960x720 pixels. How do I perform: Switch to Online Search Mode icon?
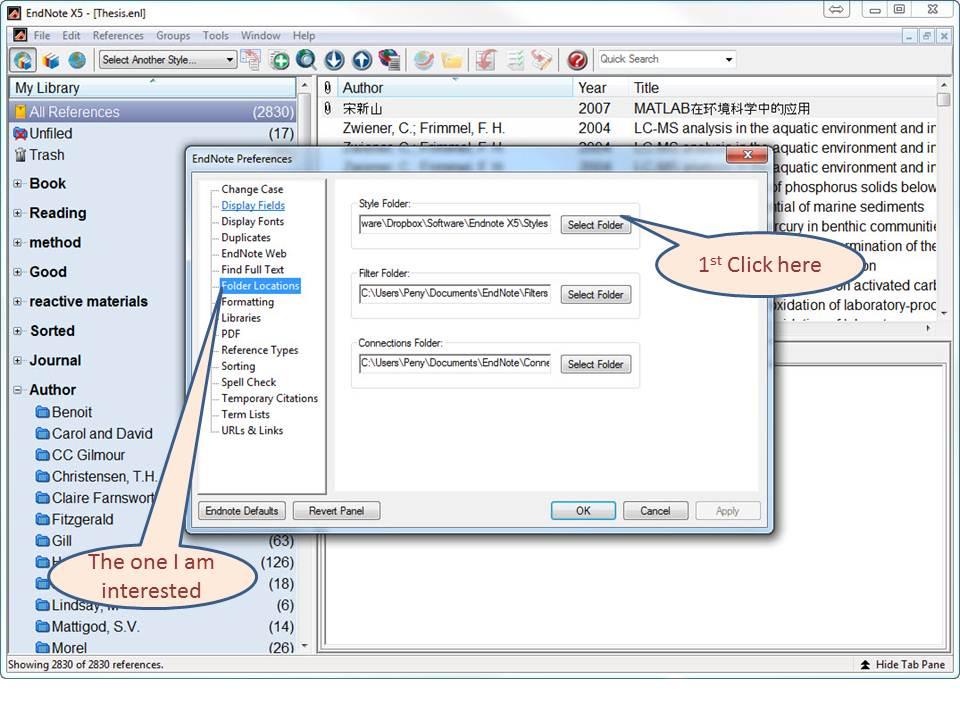[x=51, y=60]
